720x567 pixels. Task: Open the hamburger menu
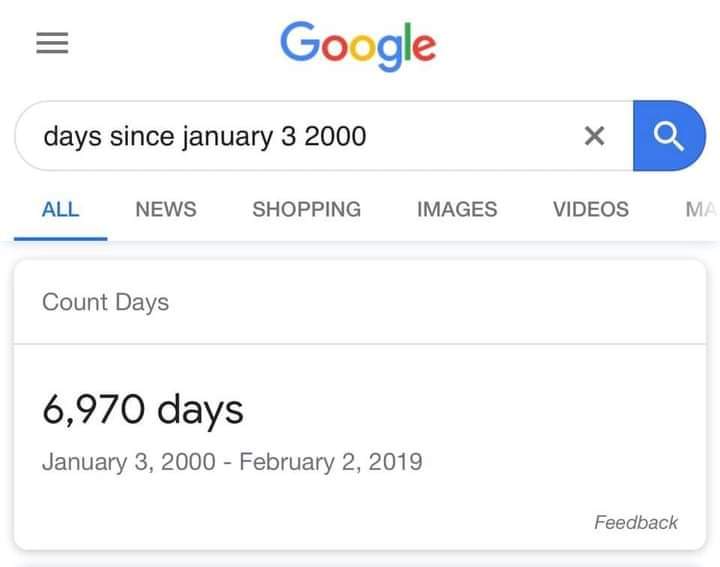[x=52, y=43]
